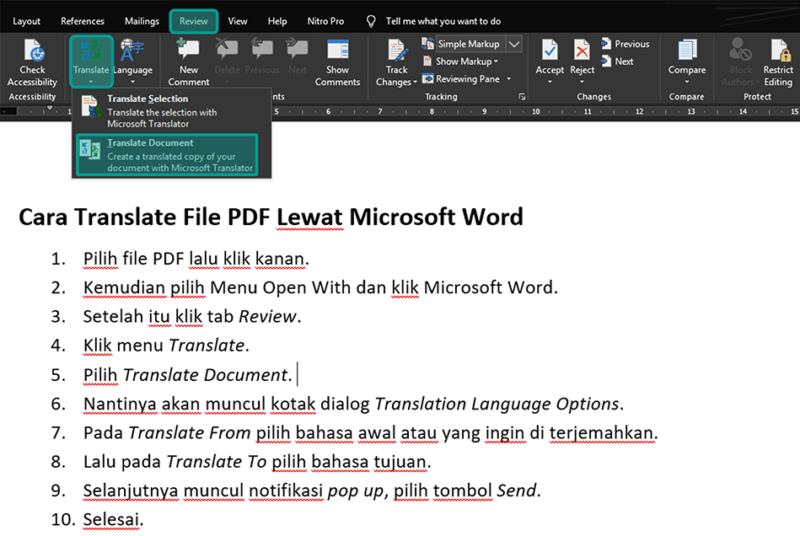Click list item 'Klik menu Translate.'
The width and height of the screenshot is (800, 536).
166,346
